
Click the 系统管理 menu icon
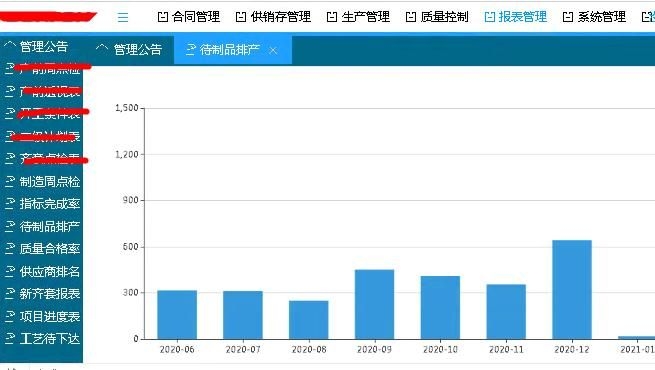pos(568,17)
